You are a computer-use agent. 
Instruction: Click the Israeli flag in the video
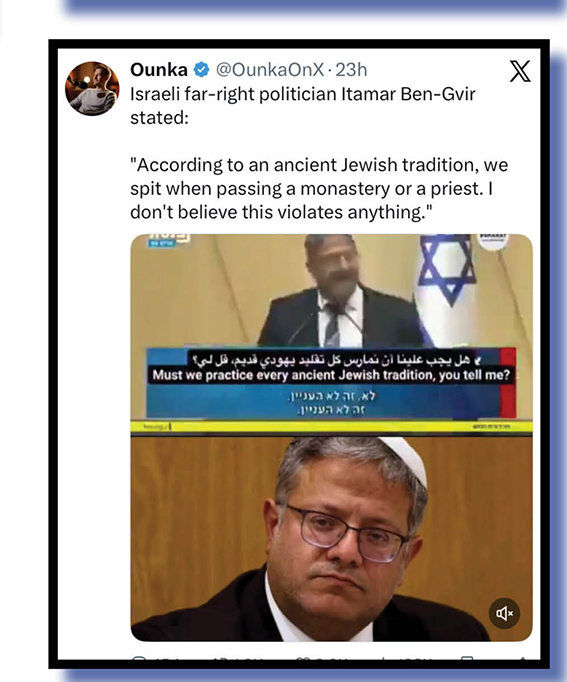[449, 287]
